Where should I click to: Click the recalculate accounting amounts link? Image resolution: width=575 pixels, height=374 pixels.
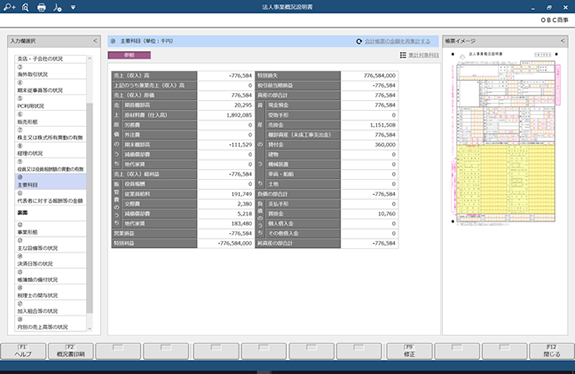pos(398,41)
